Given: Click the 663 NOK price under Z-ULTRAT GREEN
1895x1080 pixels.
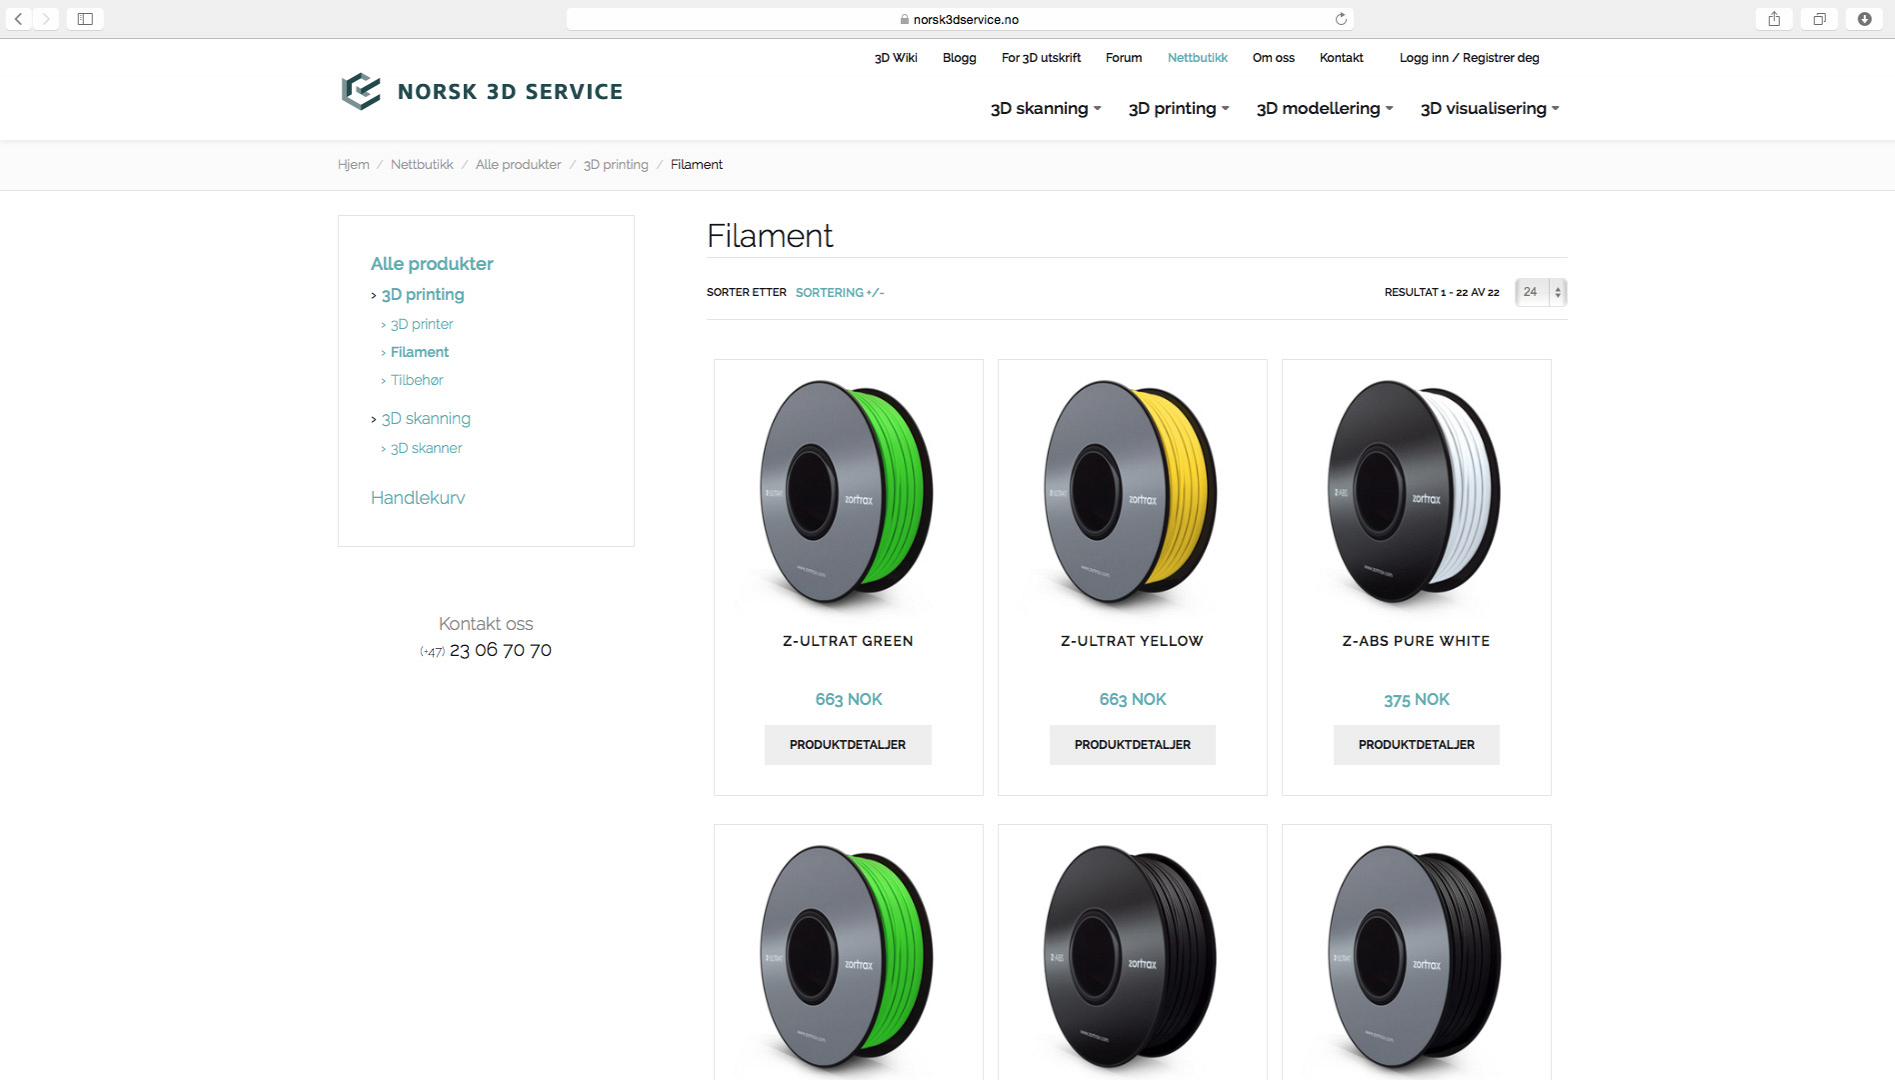Looking at the screenshot, I should (x=848, y=700).
